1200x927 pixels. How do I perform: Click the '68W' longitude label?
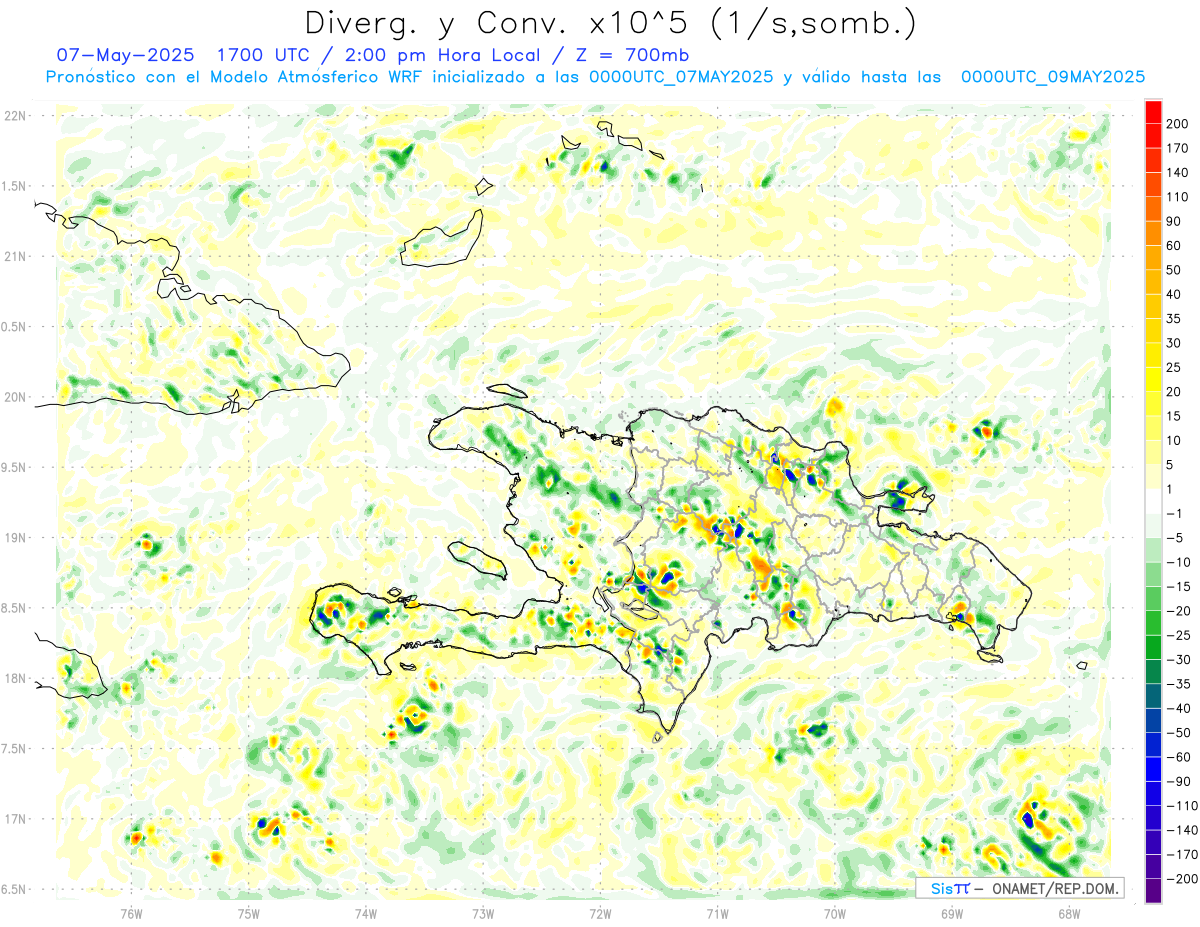tap(1069, 913)
